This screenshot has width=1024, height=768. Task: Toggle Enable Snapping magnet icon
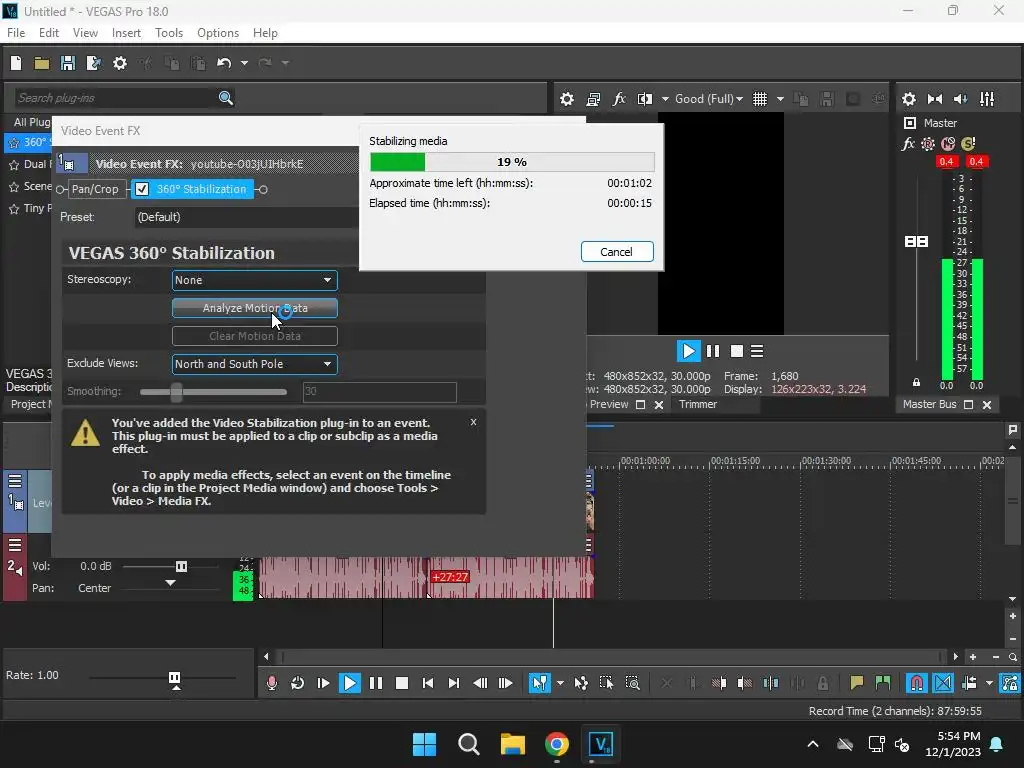click(916, 683)
